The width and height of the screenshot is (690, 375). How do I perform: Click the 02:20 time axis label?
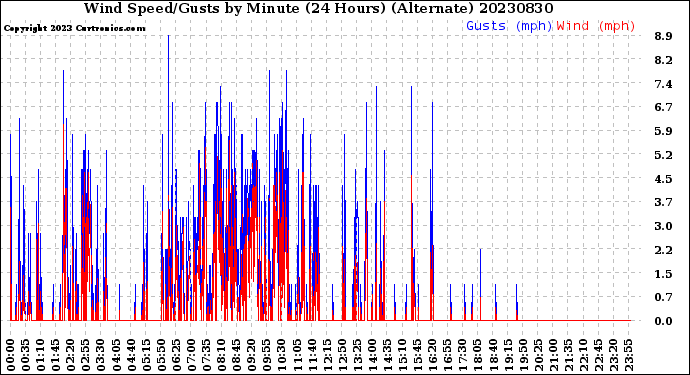[x=71, y=355]
